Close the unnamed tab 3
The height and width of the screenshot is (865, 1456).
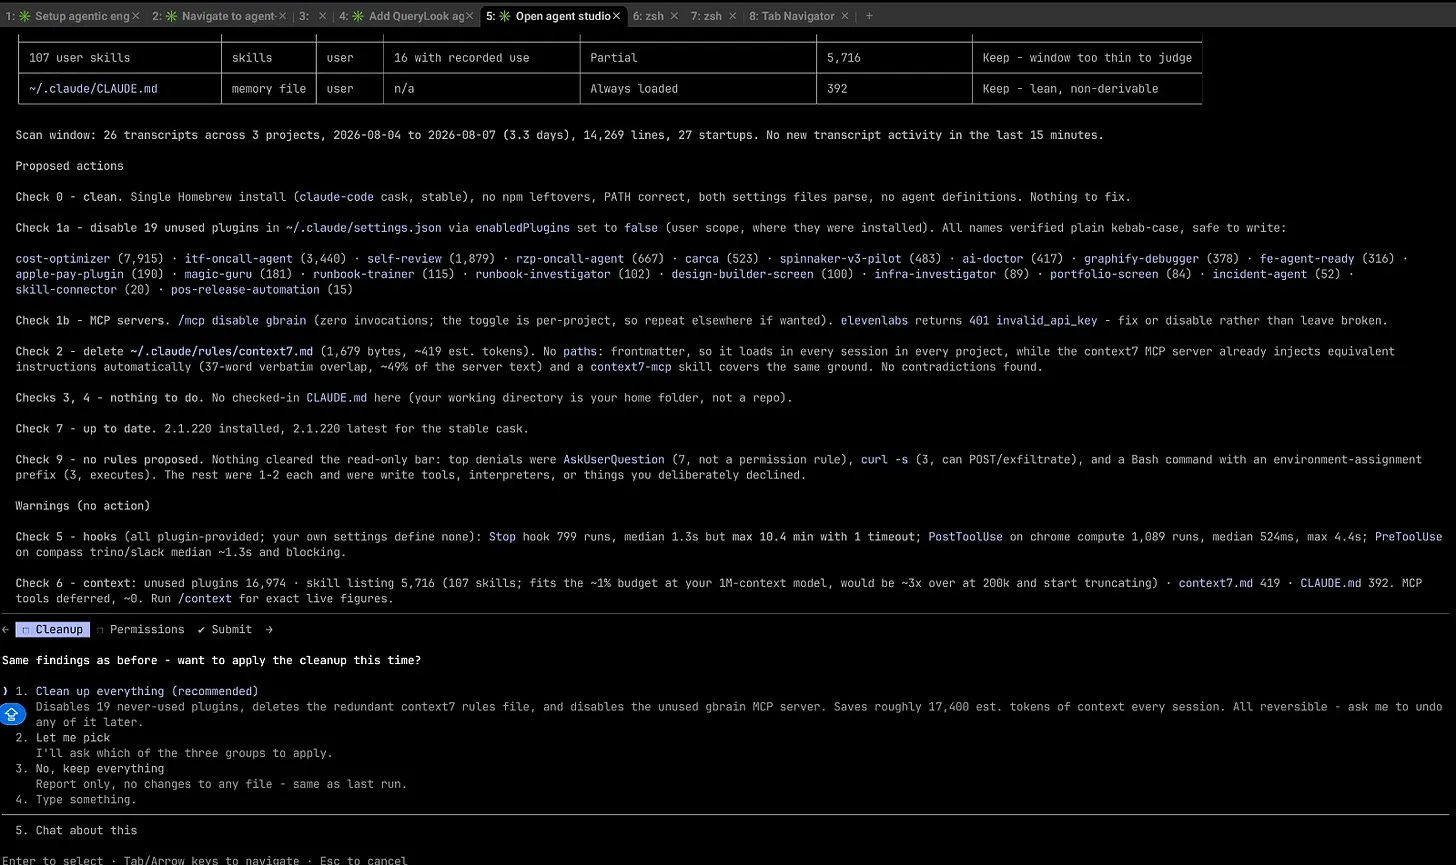(x=322, y=16)
